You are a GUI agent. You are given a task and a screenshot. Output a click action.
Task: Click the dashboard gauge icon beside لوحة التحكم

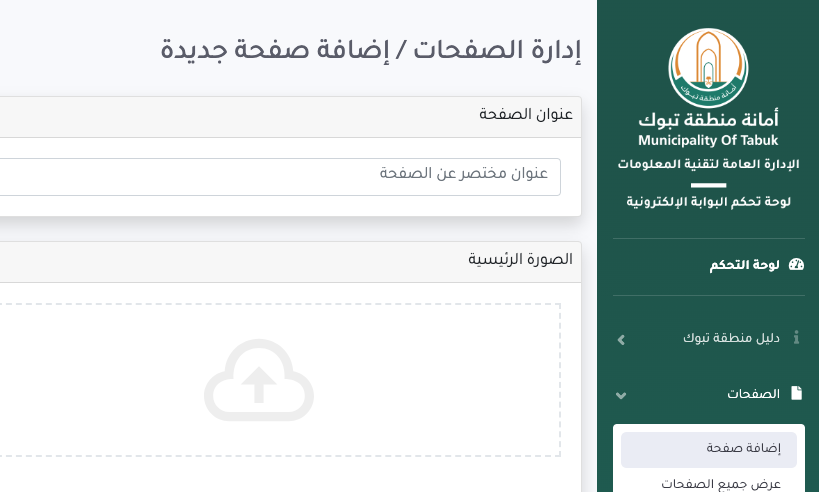coord(796,265)
